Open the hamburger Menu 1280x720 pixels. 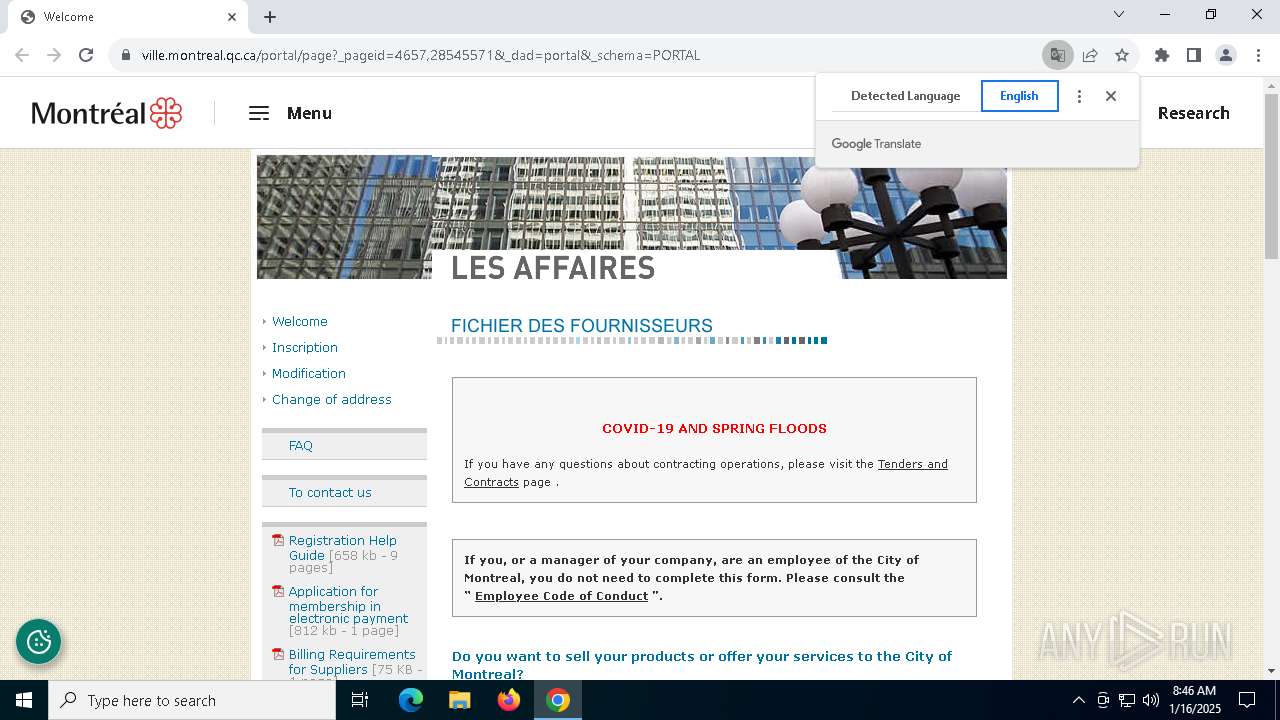(290, 113)
